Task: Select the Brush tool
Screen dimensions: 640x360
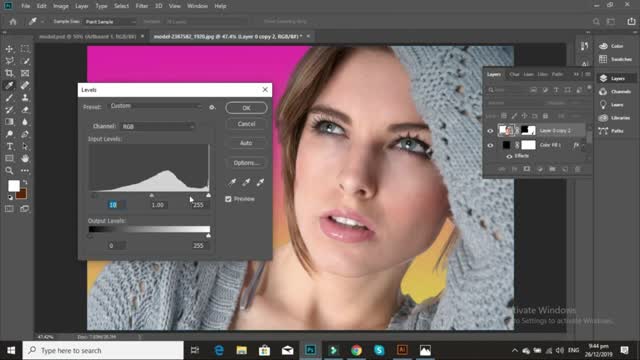Action: (9, 98)
